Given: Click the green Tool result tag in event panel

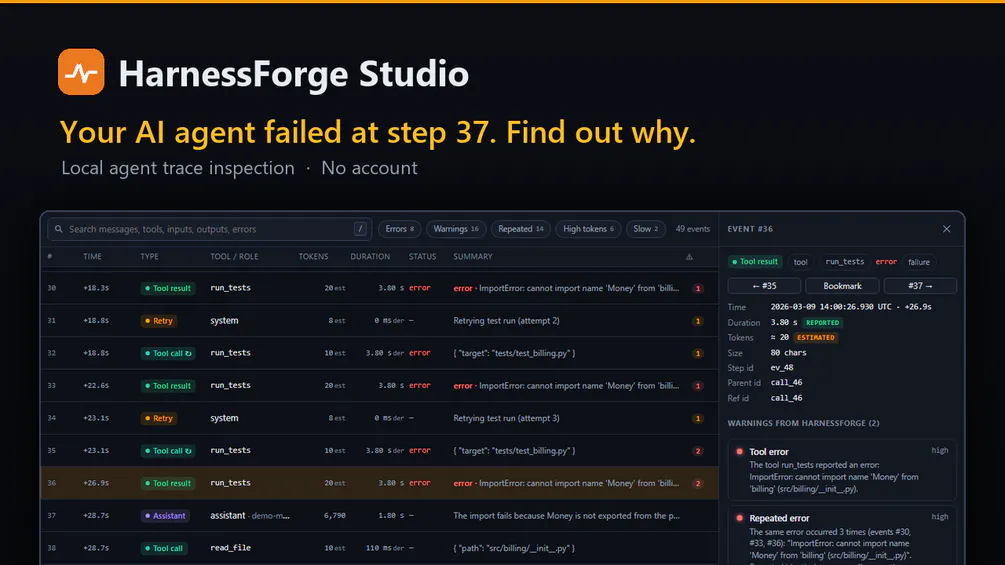Looking at the screenshot, I should [755, 261].
